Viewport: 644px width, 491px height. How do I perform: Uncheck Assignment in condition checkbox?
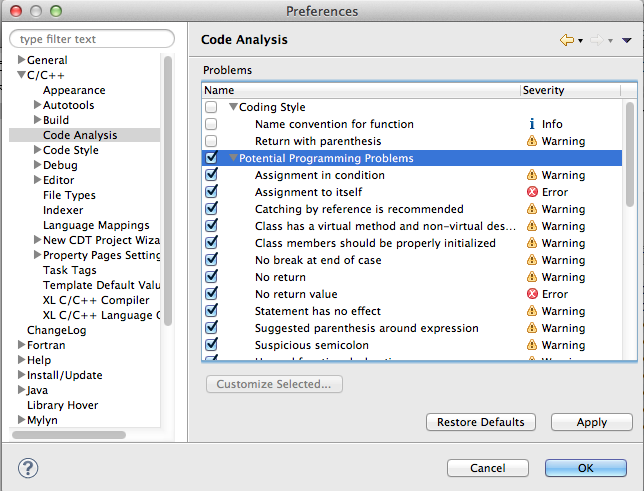[211, 175]
